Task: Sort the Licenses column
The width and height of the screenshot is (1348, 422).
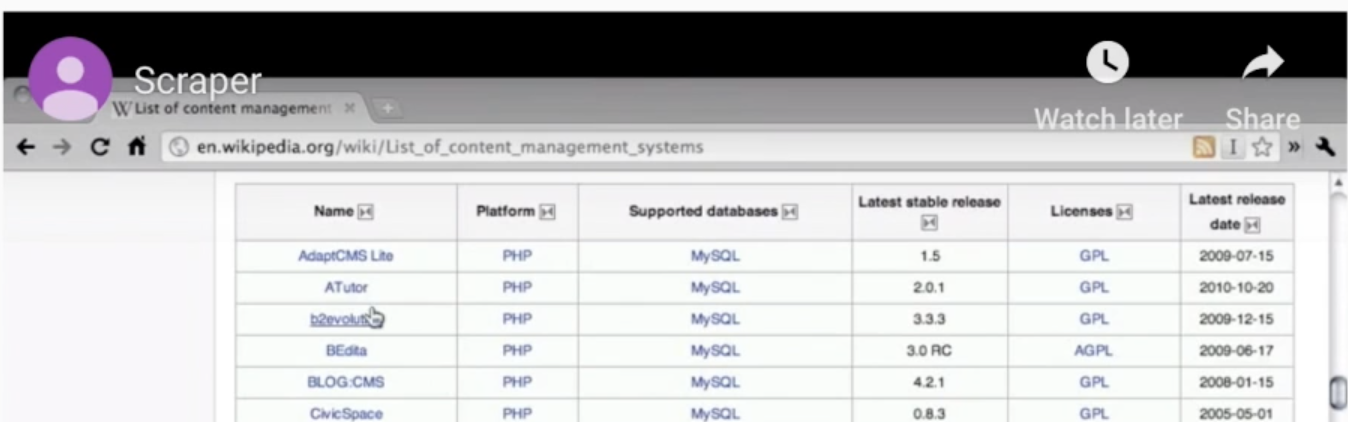Action: 1124,212
